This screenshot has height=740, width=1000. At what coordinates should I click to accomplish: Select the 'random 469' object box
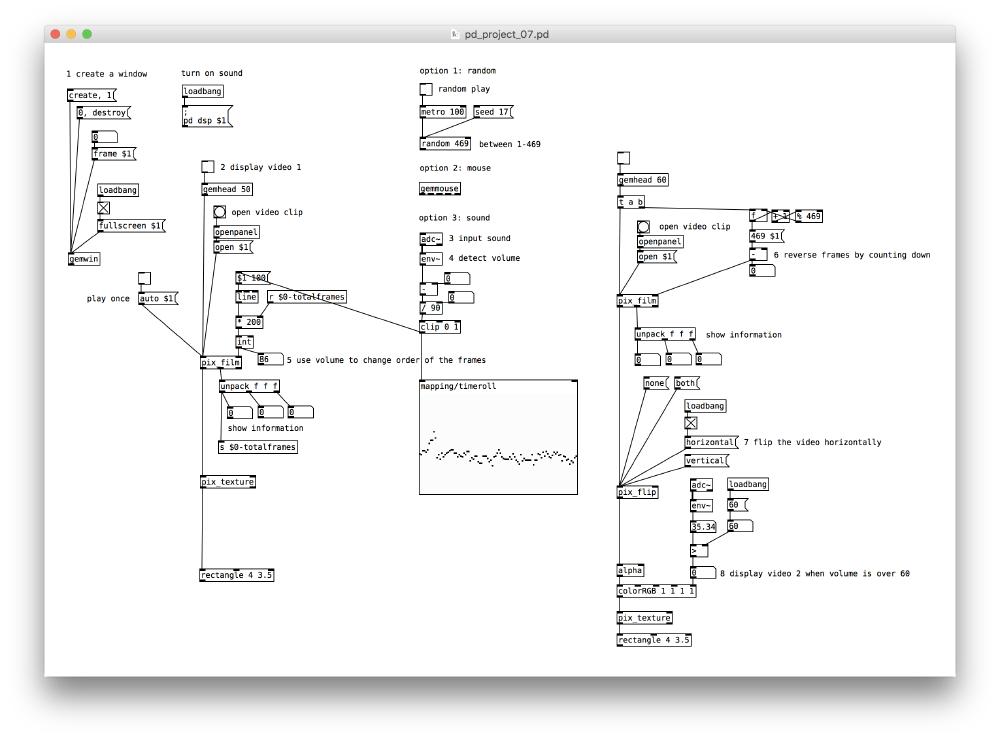tap(445, 144)
